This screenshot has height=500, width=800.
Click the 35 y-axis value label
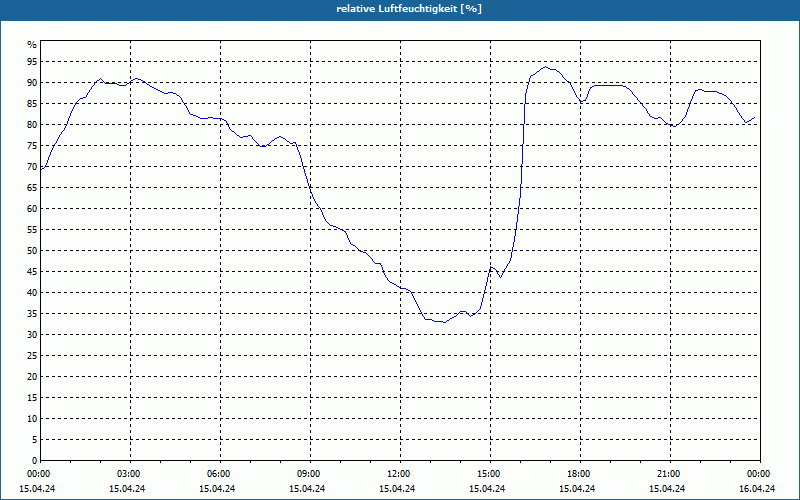tap(32, 314)
